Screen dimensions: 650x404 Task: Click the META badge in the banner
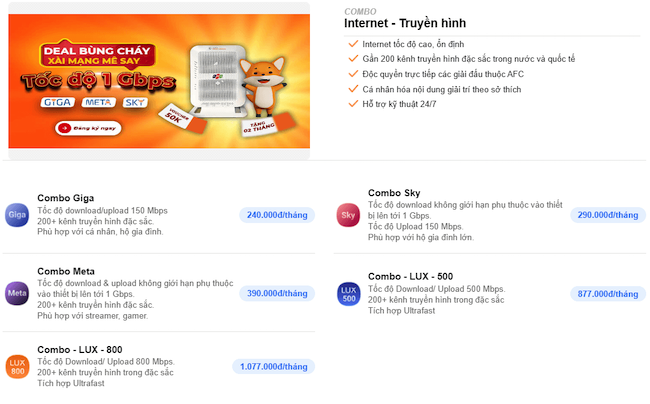(98, 102)
